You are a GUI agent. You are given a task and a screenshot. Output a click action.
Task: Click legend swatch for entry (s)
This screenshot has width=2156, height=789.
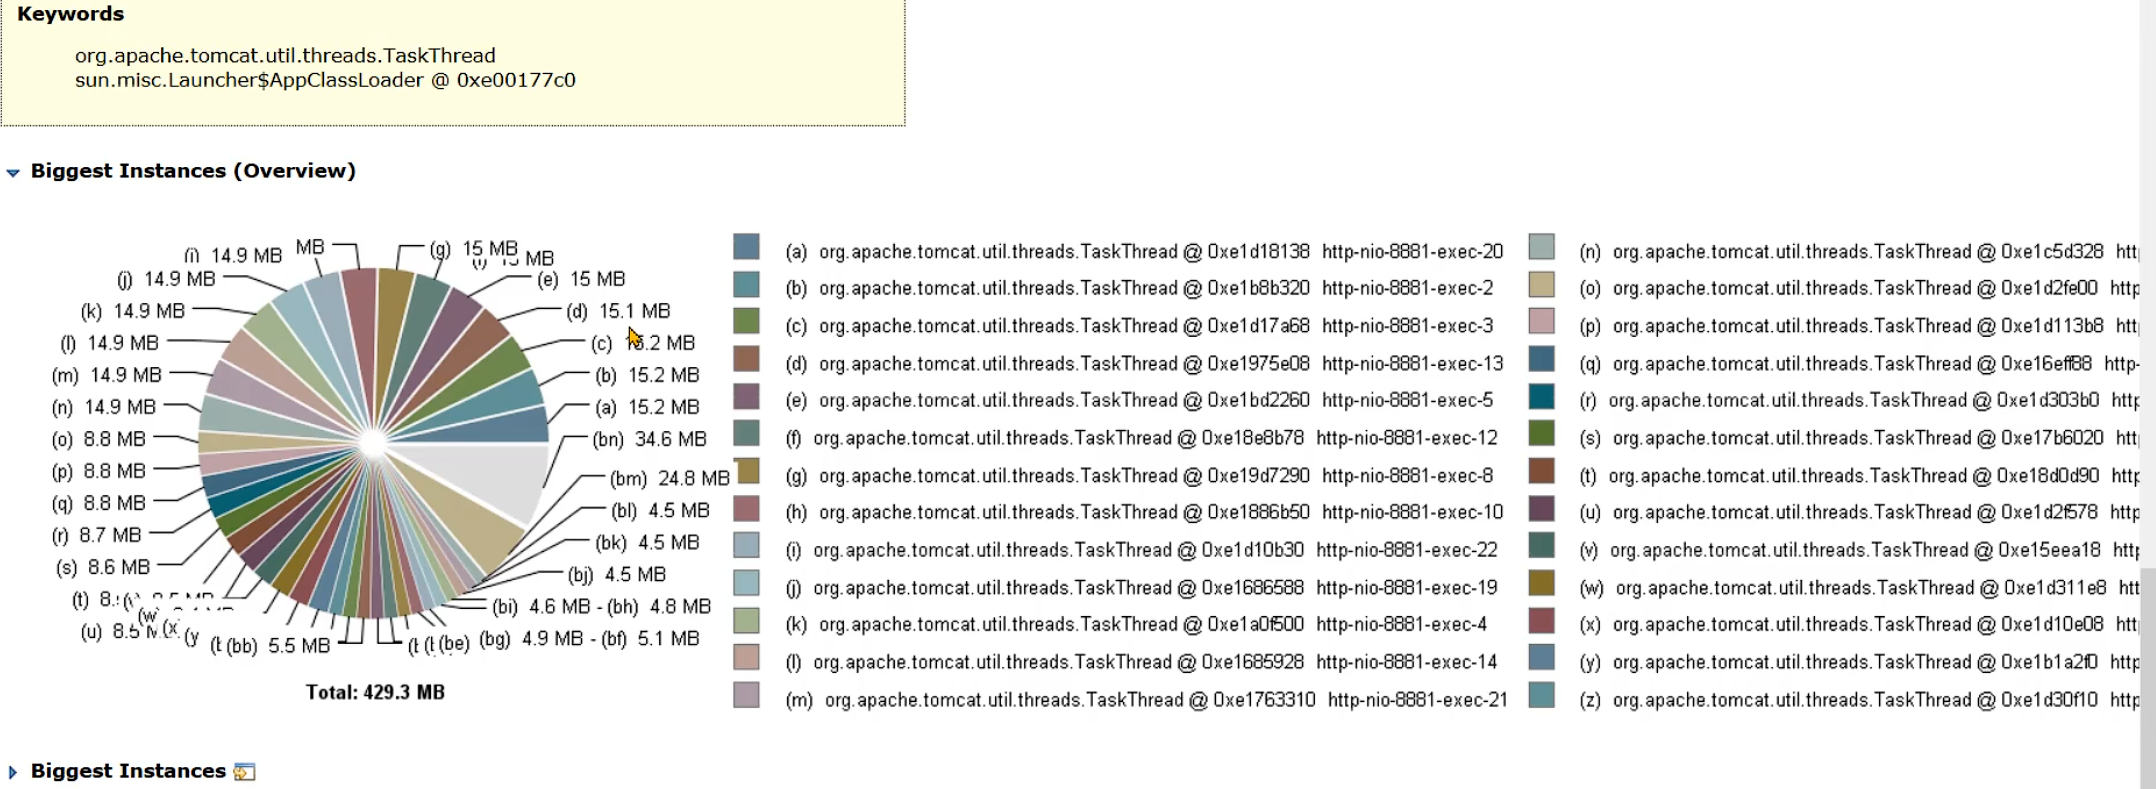click(1542, 434)
